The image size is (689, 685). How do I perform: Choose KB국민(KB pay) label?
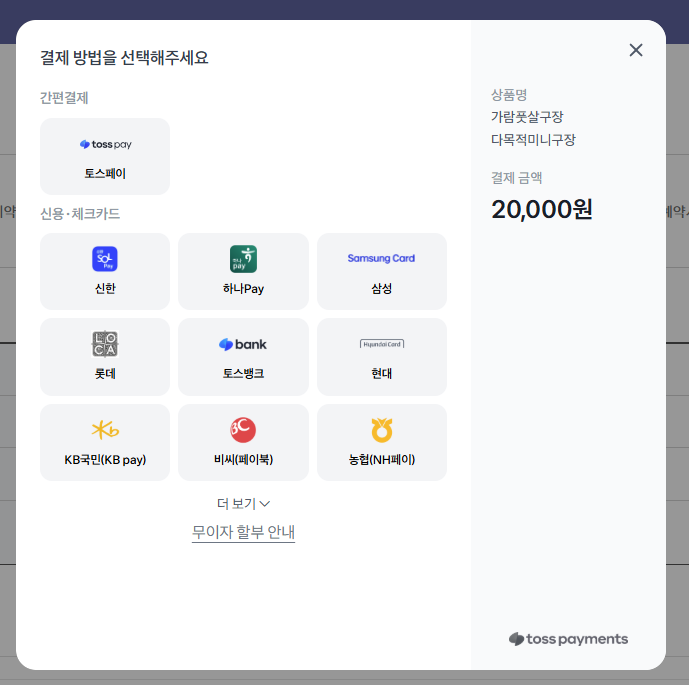click(x=105, y=460)
